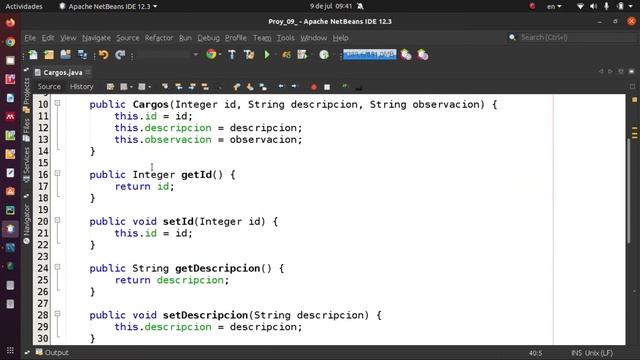This screenshot has height=360, width=640.
Task: Open the Run menu
Action: pos(185,38)
